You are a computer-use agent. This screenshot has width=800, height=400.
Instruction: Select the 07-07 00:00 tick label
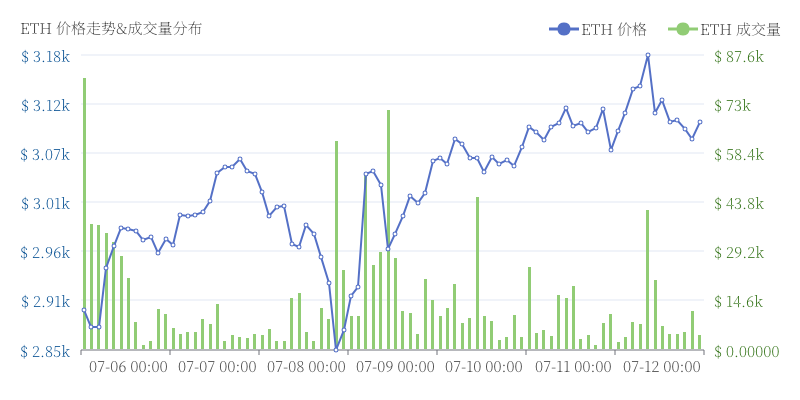(x=217, y=368)
